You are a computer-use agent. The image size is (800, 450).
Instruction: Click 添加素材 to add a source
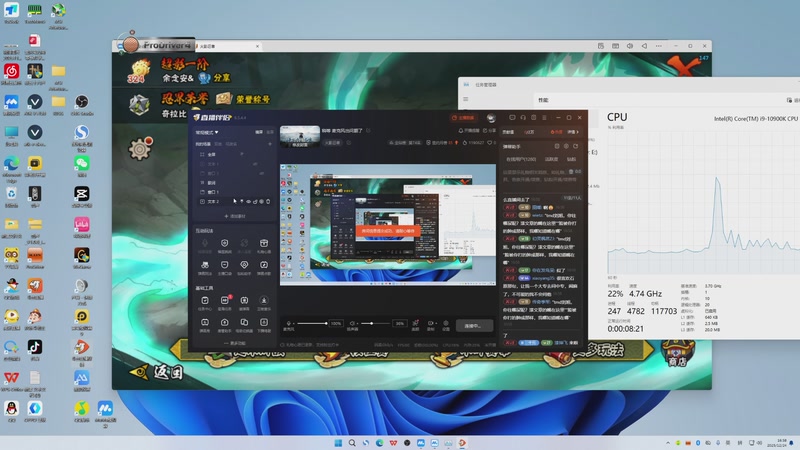[235, 216]
